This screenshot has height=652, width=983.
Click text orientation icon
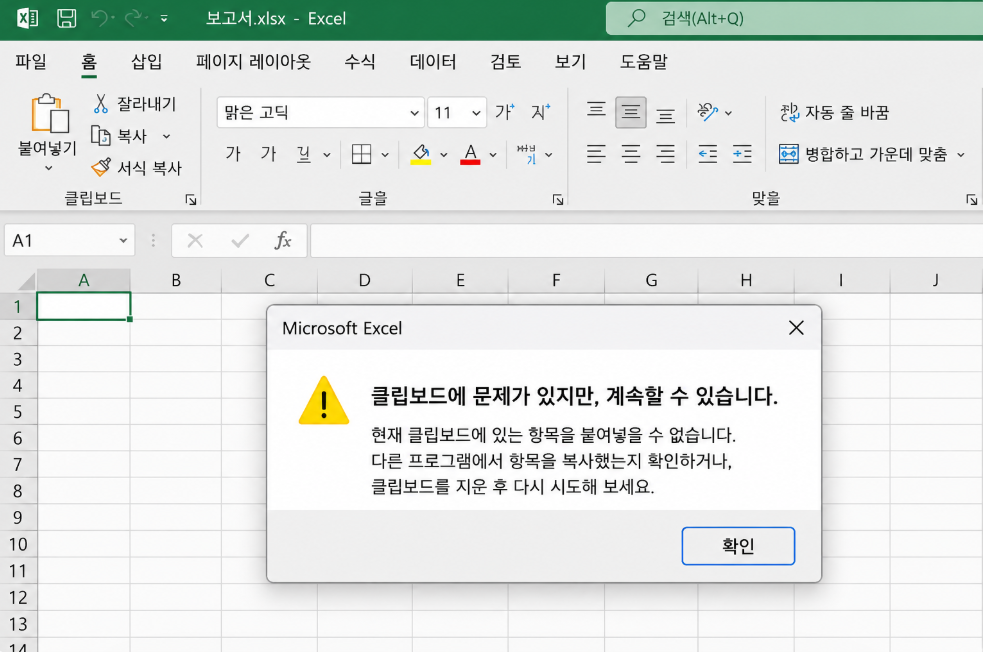coord(708,112)
